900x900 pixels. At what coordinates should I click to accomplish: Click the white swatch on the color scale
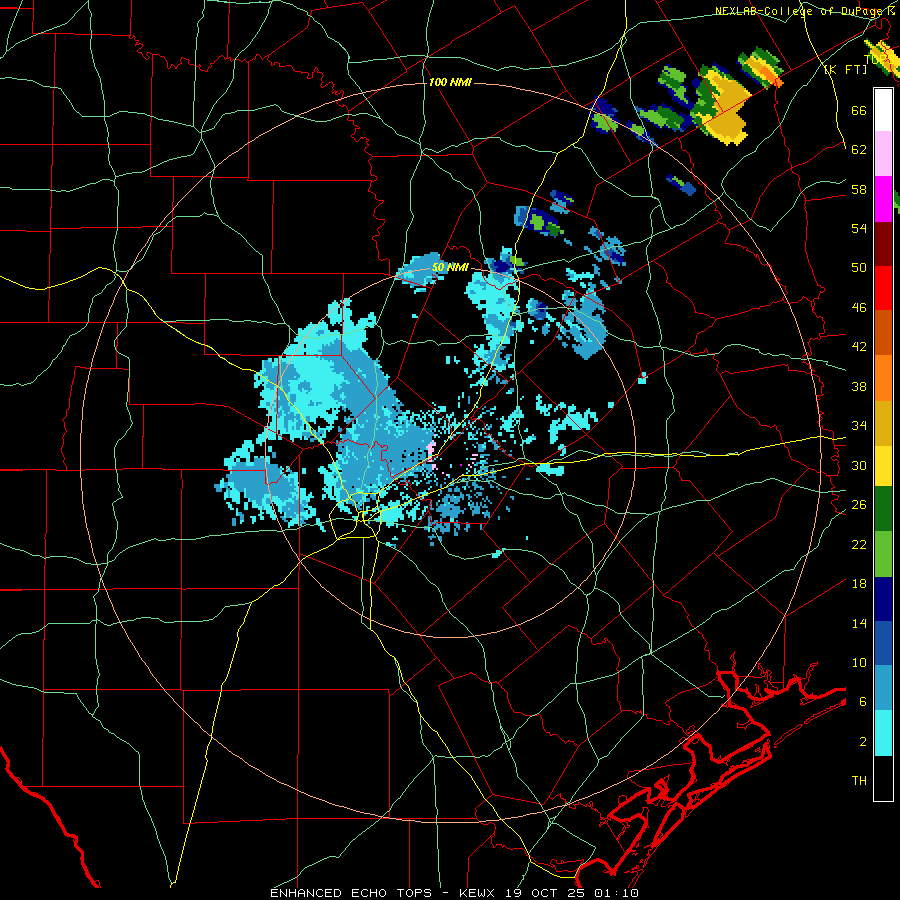[883, 110]
